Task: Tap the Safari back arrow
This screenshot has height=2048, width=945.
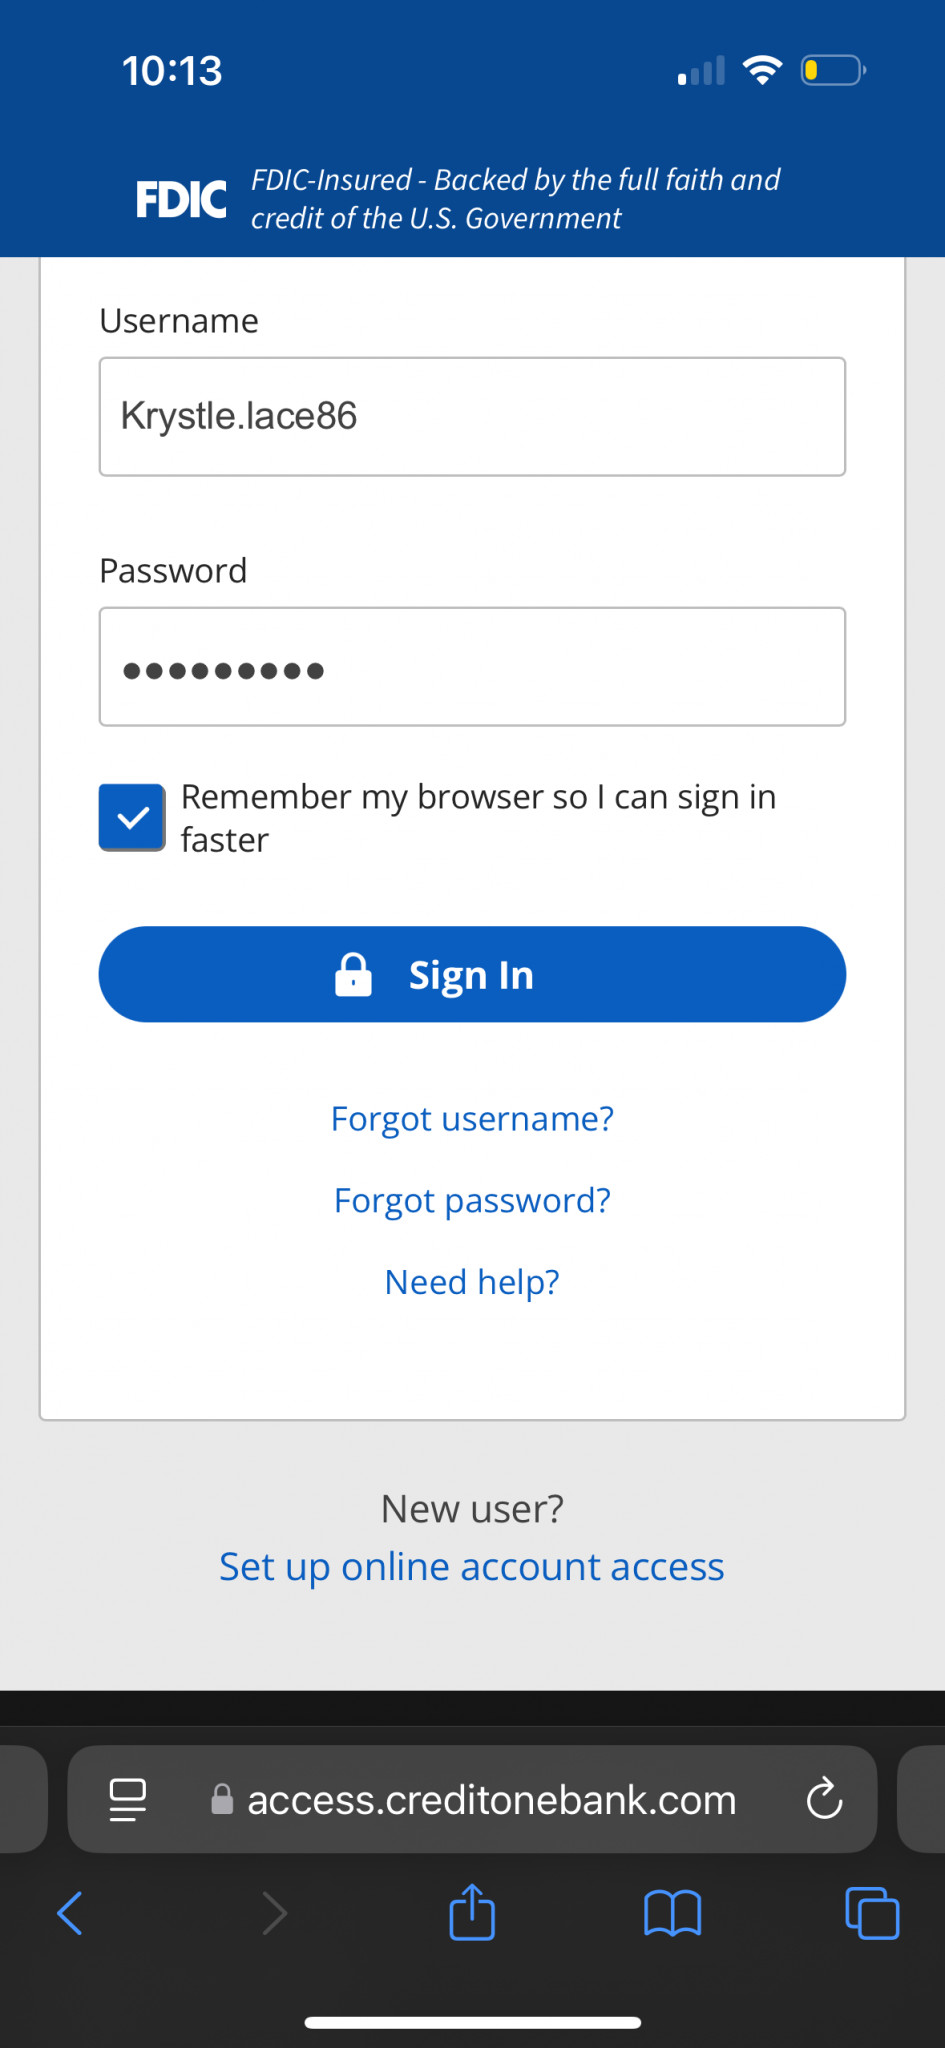Action: tap(70, 1913)
